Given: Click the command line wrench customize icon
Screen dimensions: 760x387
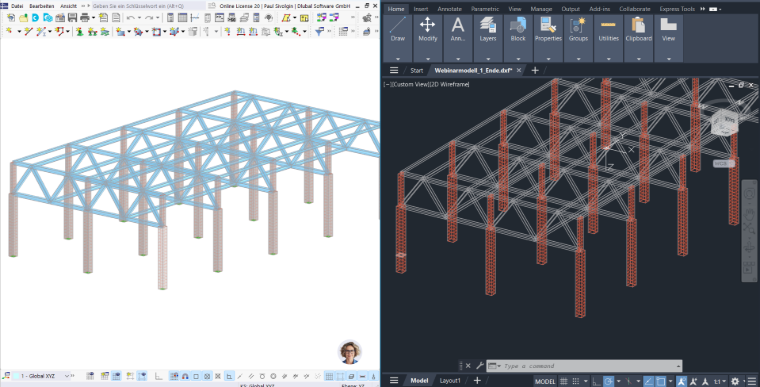Looking at the screenshot, I should [x=479, y=366].
